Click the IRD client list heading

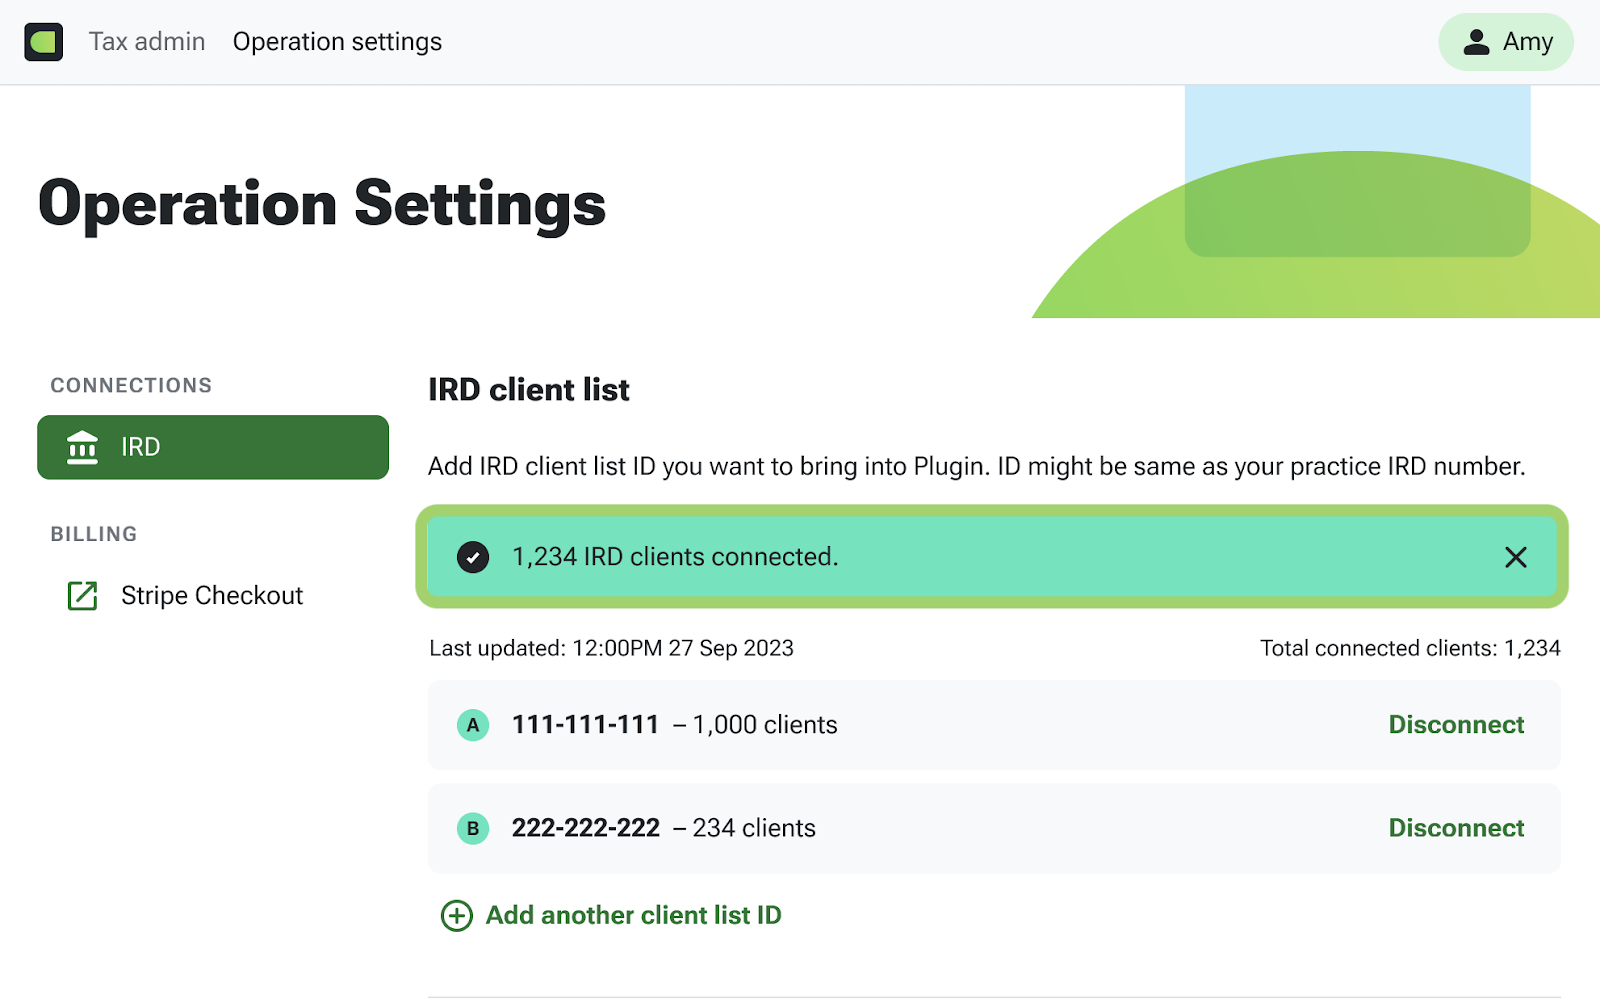point(529,390)
